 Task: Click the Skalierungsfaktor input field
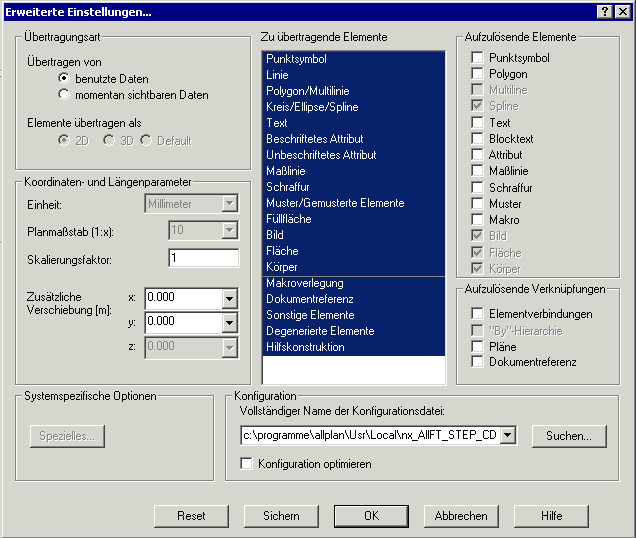[204, 258]
